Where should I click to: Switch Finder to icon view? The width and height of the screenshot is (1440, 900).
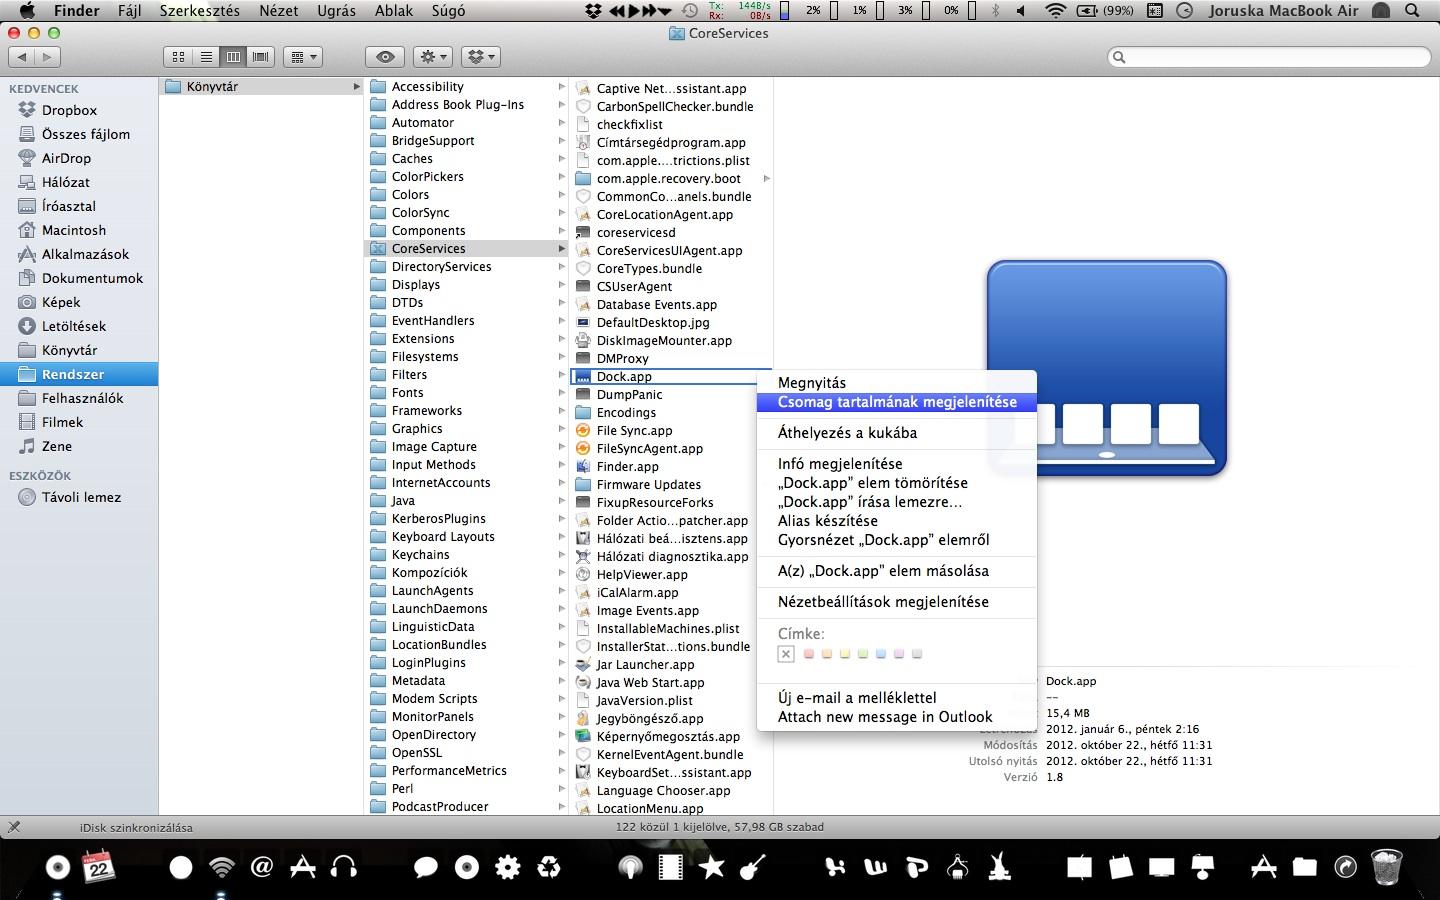coord(178,57)
